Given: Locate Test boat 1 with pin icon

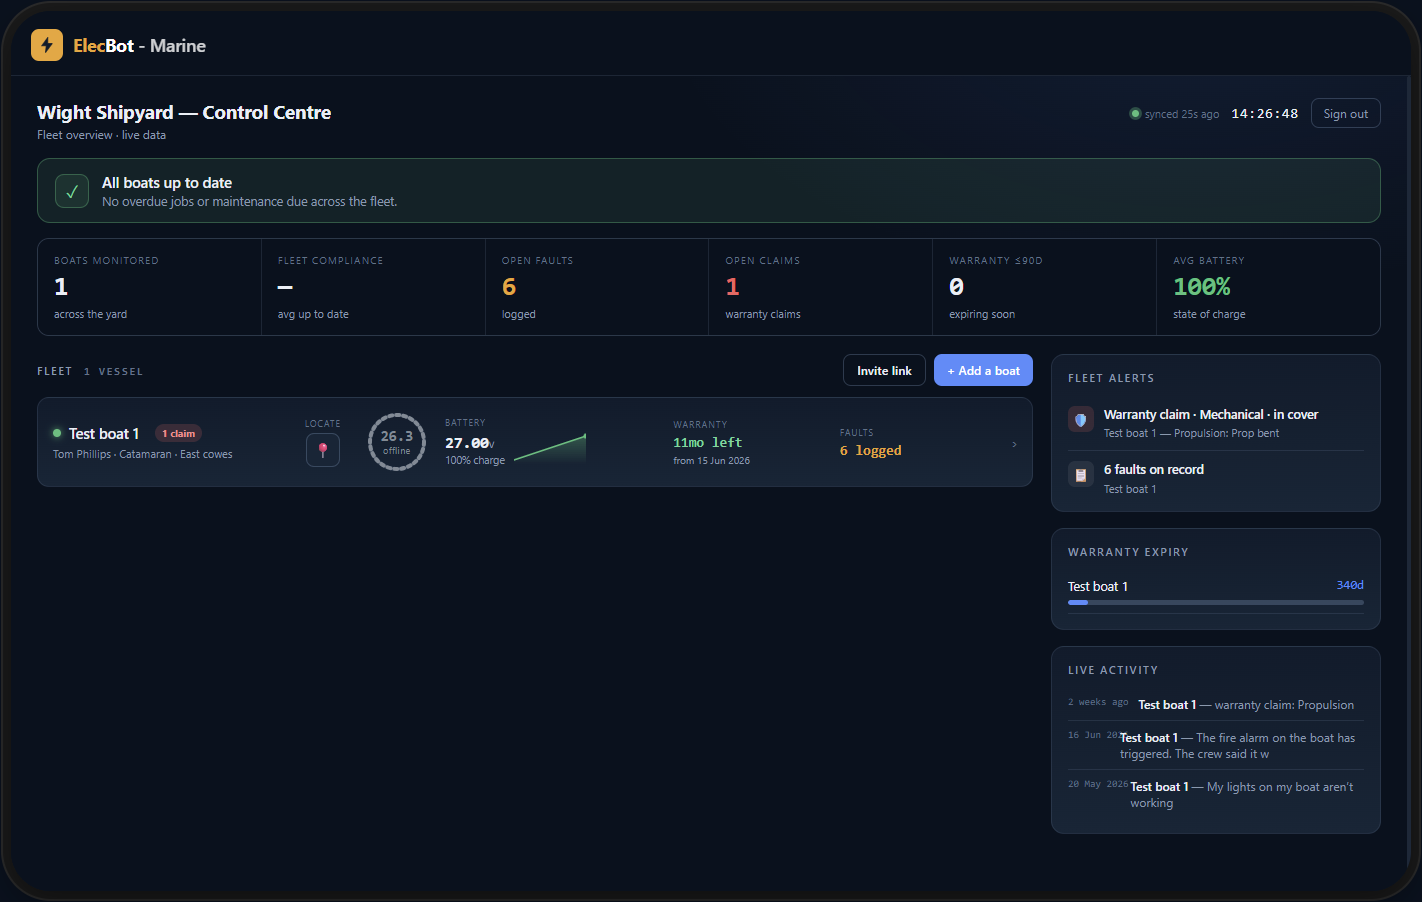Looking at the screenshot, I should click(x=323, y=450).
